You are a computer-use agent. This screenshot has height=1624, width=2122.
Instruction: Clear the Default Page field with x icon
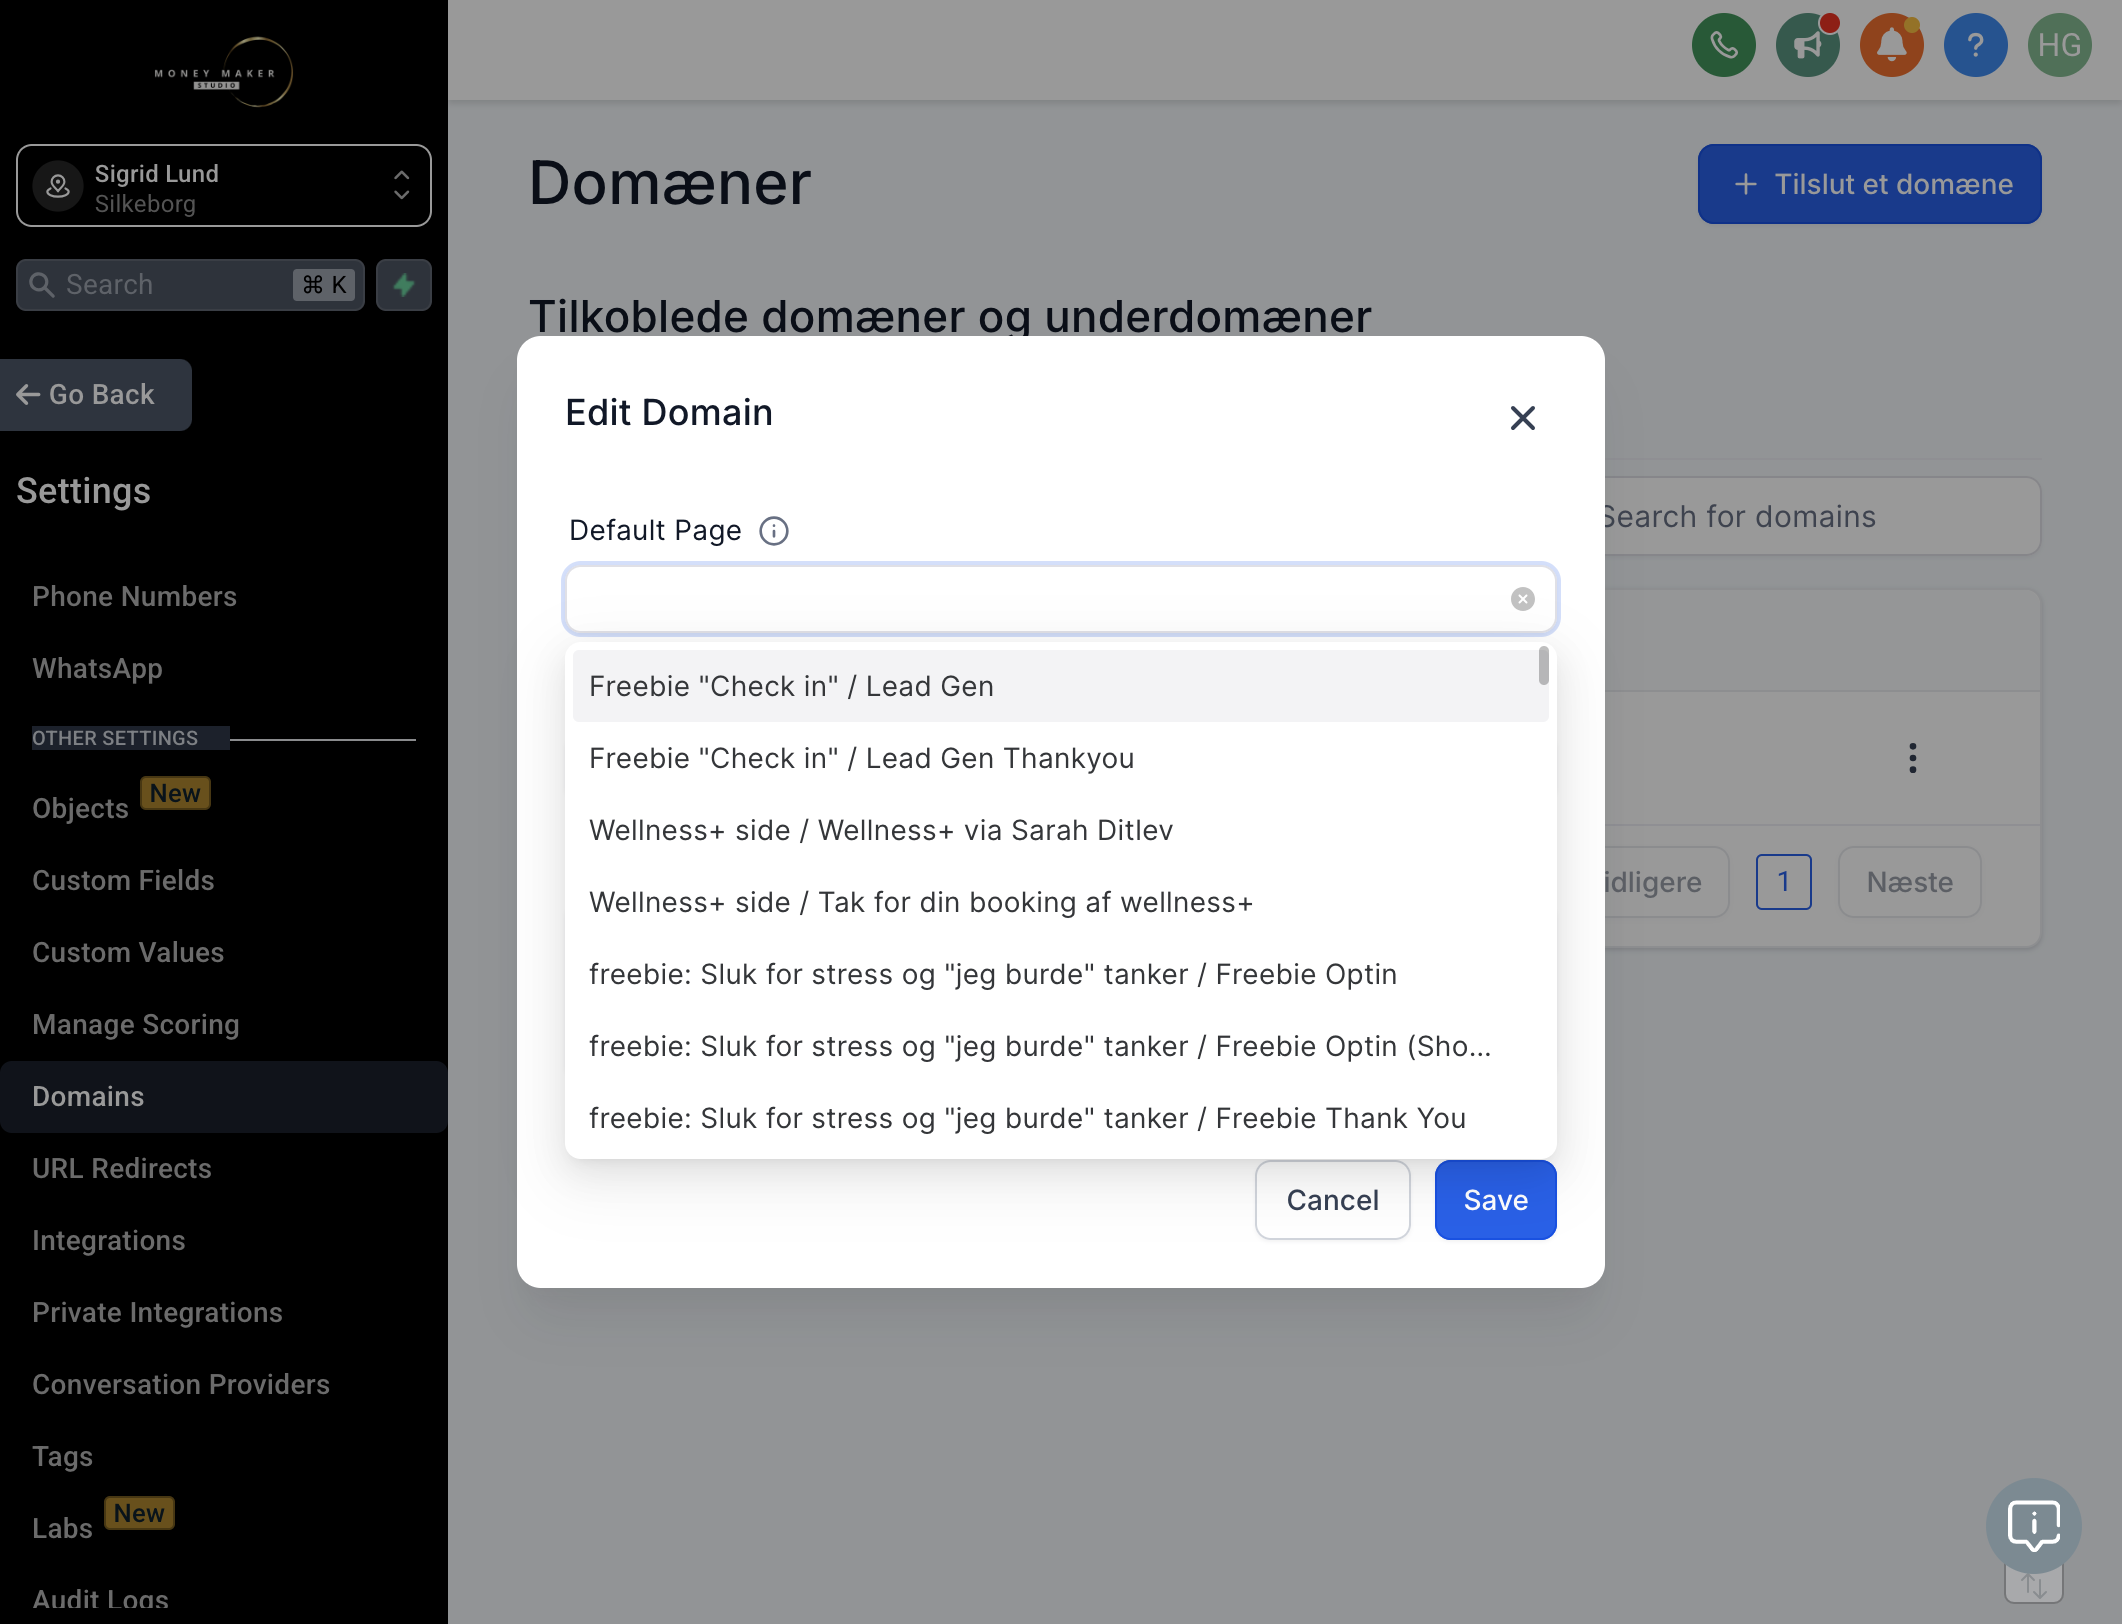(1522, 599)
